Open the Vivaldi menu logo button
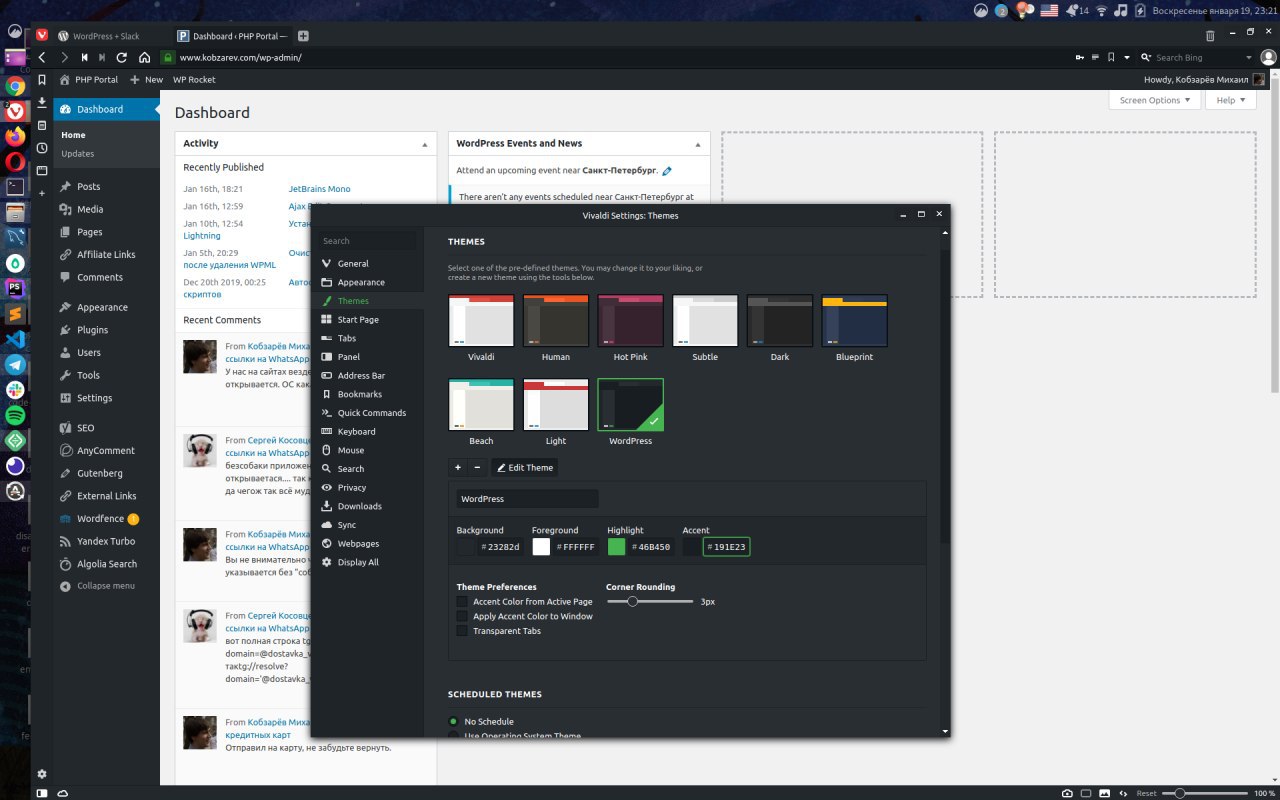This screenshot has height=800, width=1280. click(x=41, y=35)
